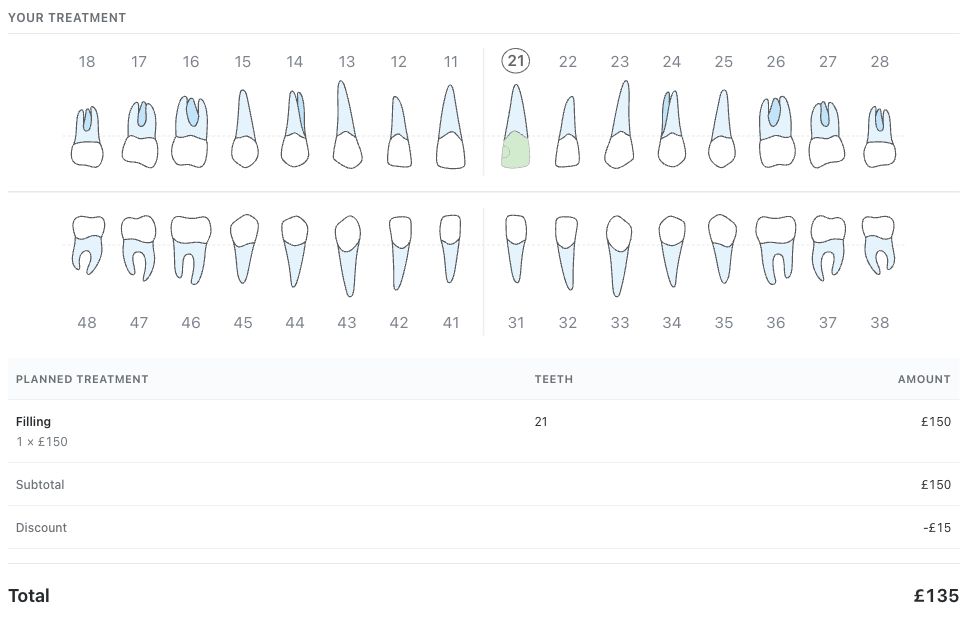Viewport: 980px width, 635px height.
Task: Click the Total label
Action: 29,596
